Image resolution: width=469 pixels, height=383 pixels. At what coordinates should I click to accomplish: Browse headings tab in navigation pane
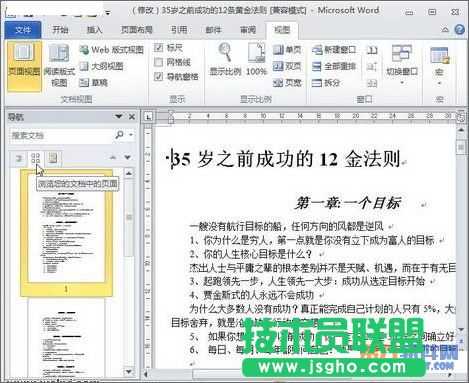[19, 158]
